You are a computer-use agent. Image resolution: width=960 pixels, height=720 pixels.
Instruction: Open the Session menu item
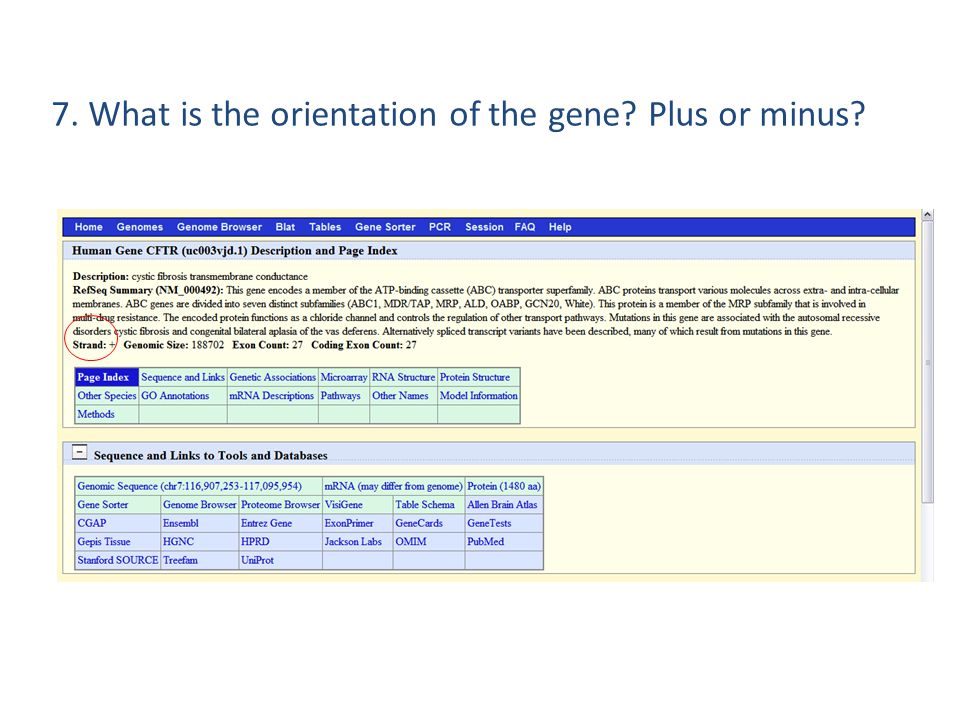(484, 227)
